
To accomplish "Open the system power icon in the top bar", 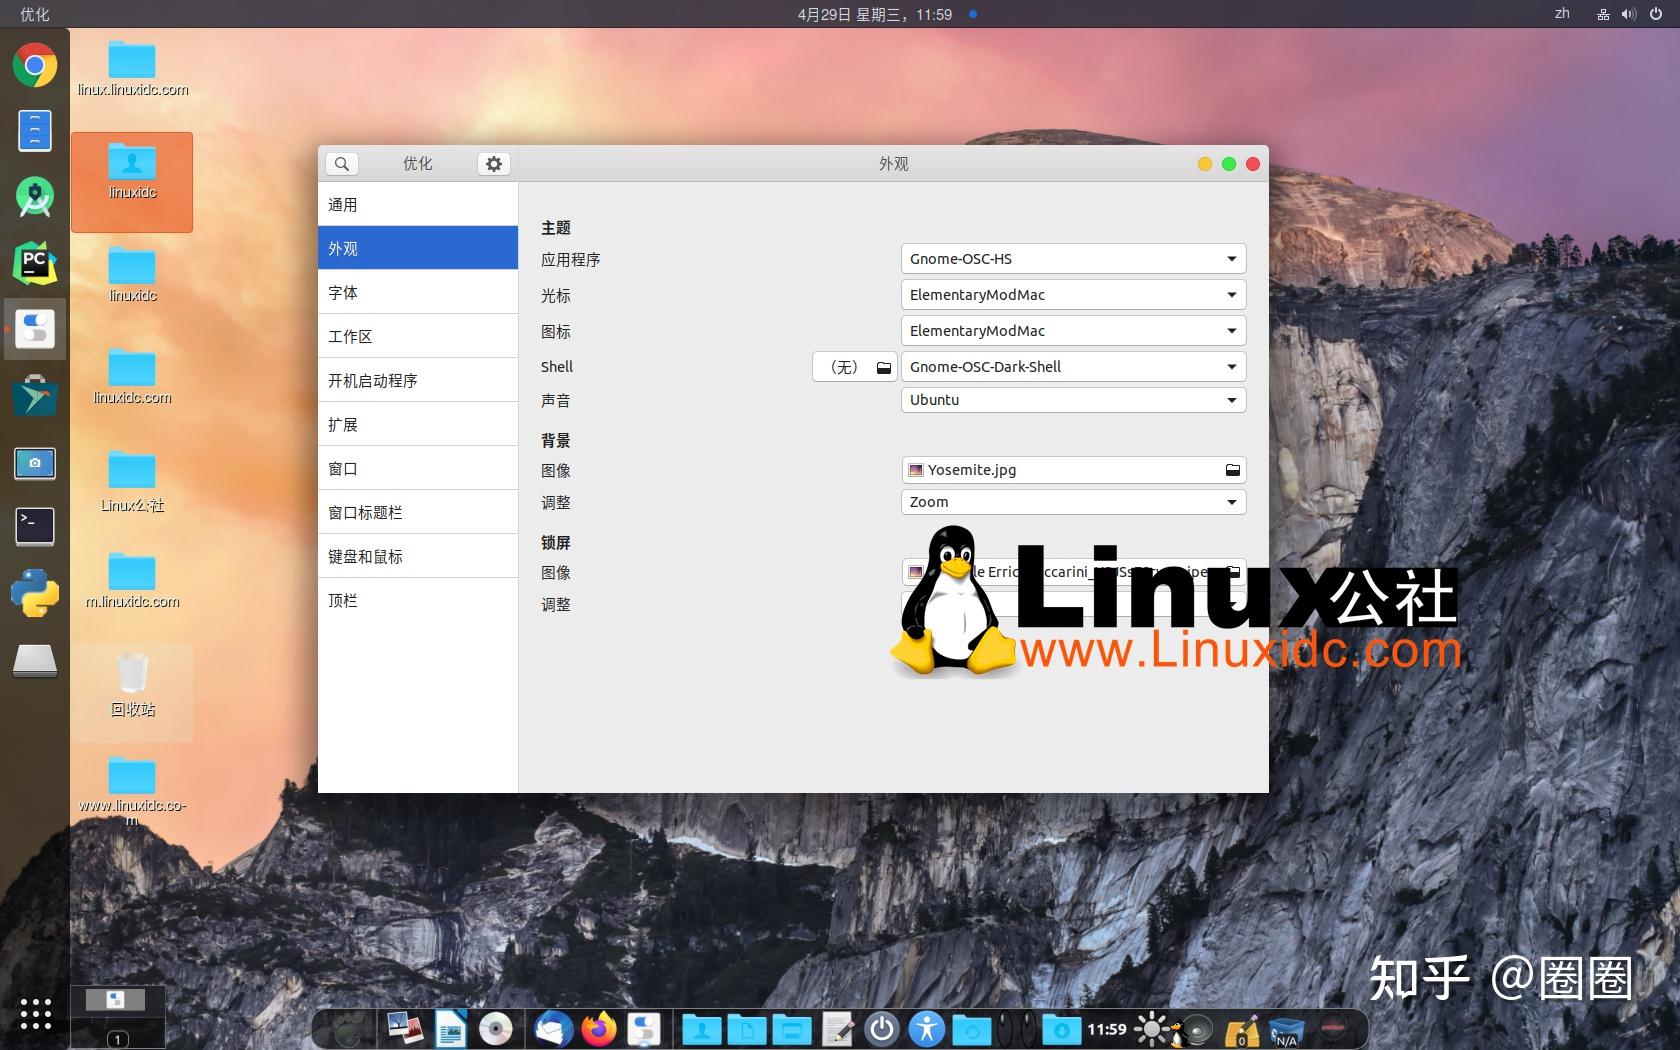I will [1657, 14].
